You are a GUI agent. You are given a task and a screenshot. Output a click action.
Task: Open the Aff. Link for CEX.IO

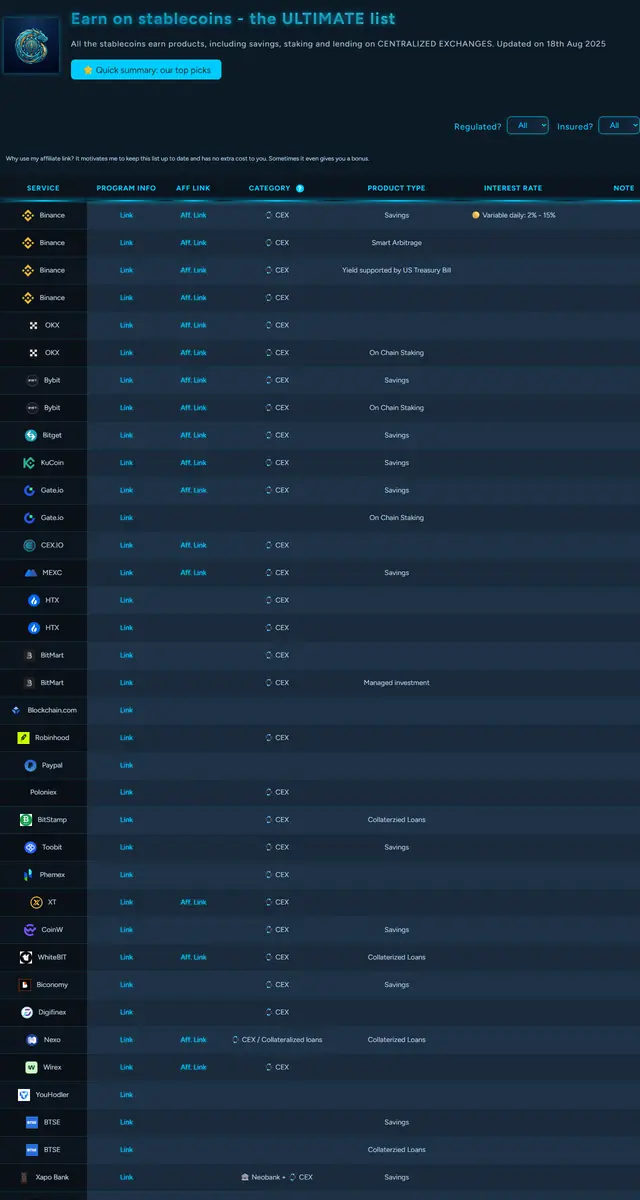pyautogui.click(x=193, y=545)
